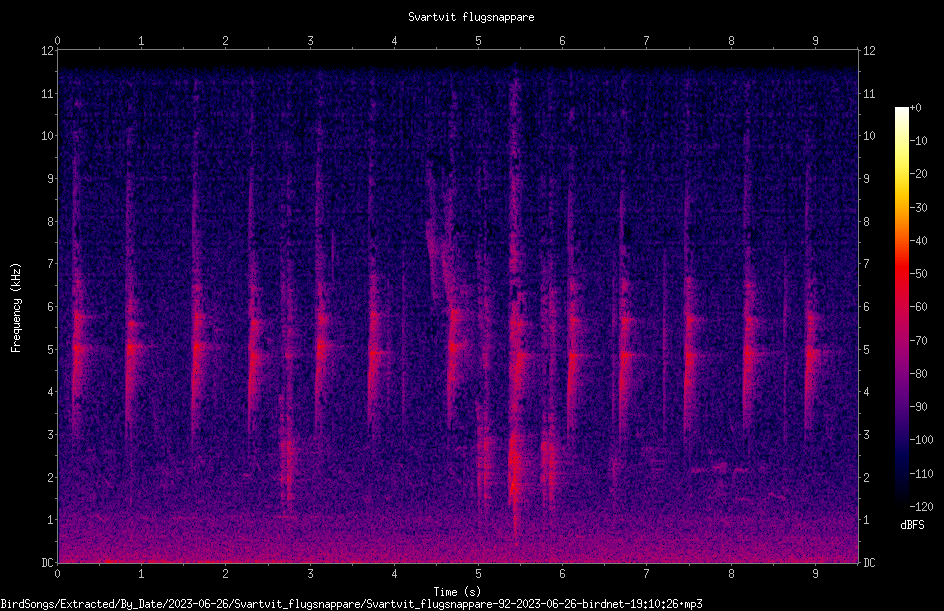Screen dimensions: 944x611
Task: Click the "6" tick on bottom time axis
Action: (x=563, y=574)
